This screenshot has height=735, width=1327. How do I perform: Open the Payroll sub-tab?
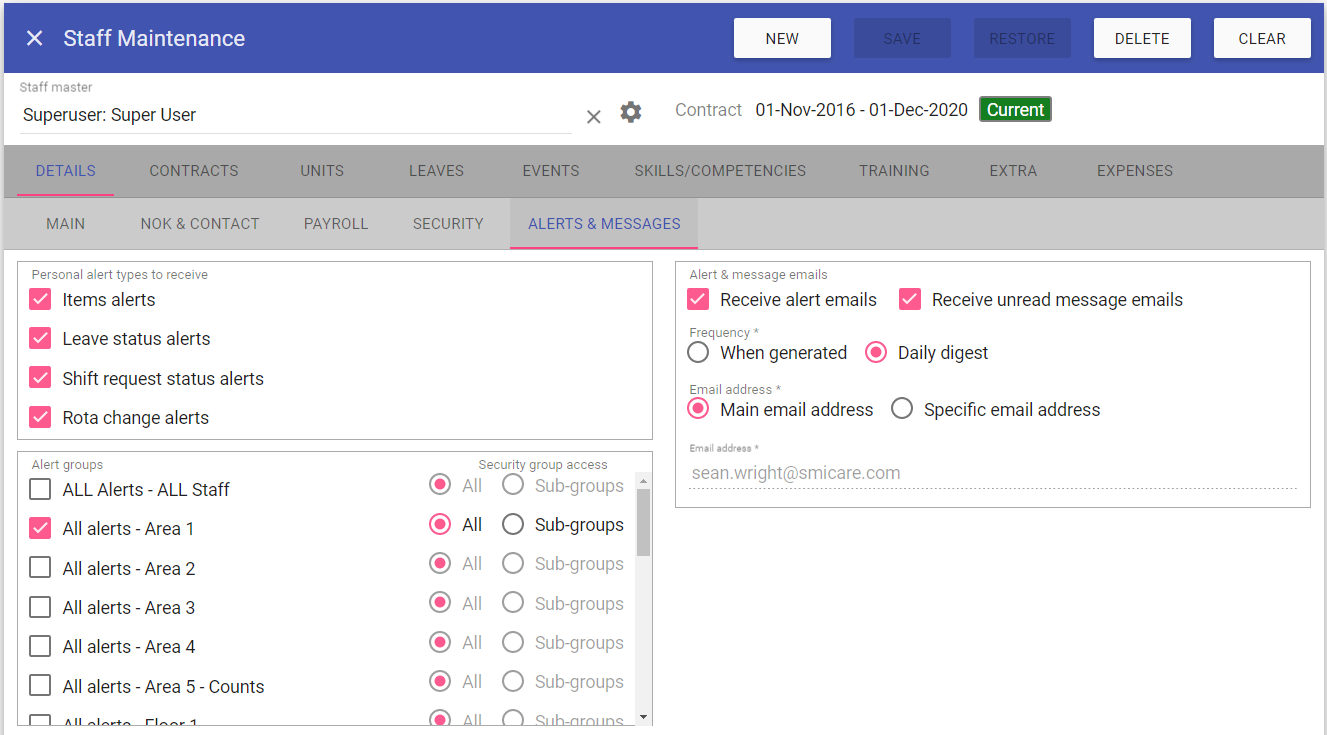click(336, 224)
